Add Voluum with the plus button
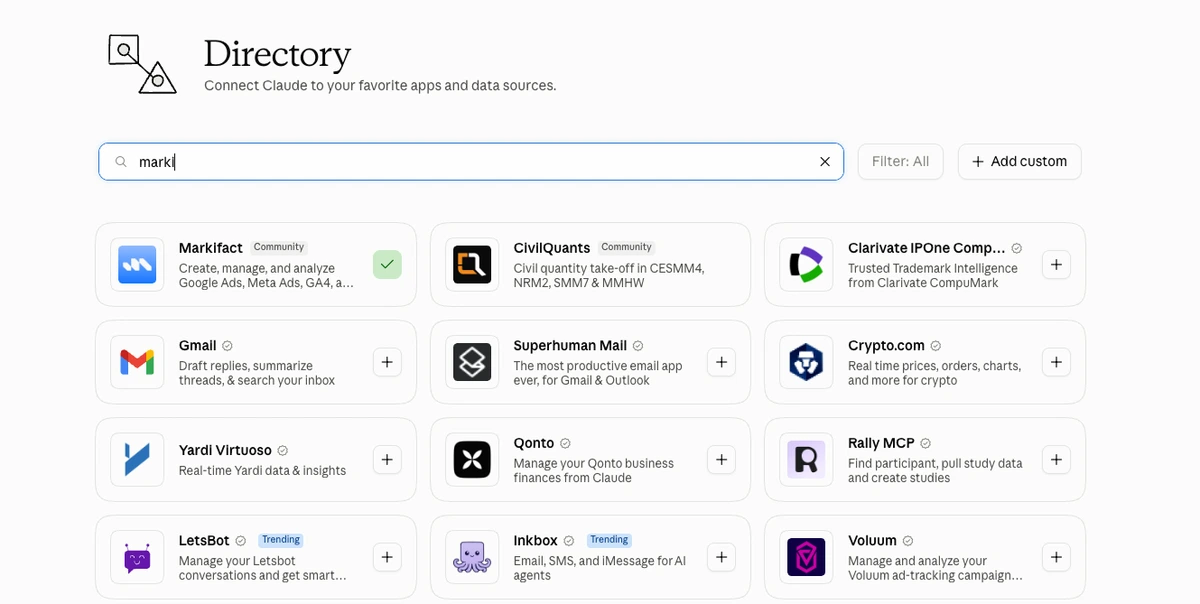 tap(1056, 557)
